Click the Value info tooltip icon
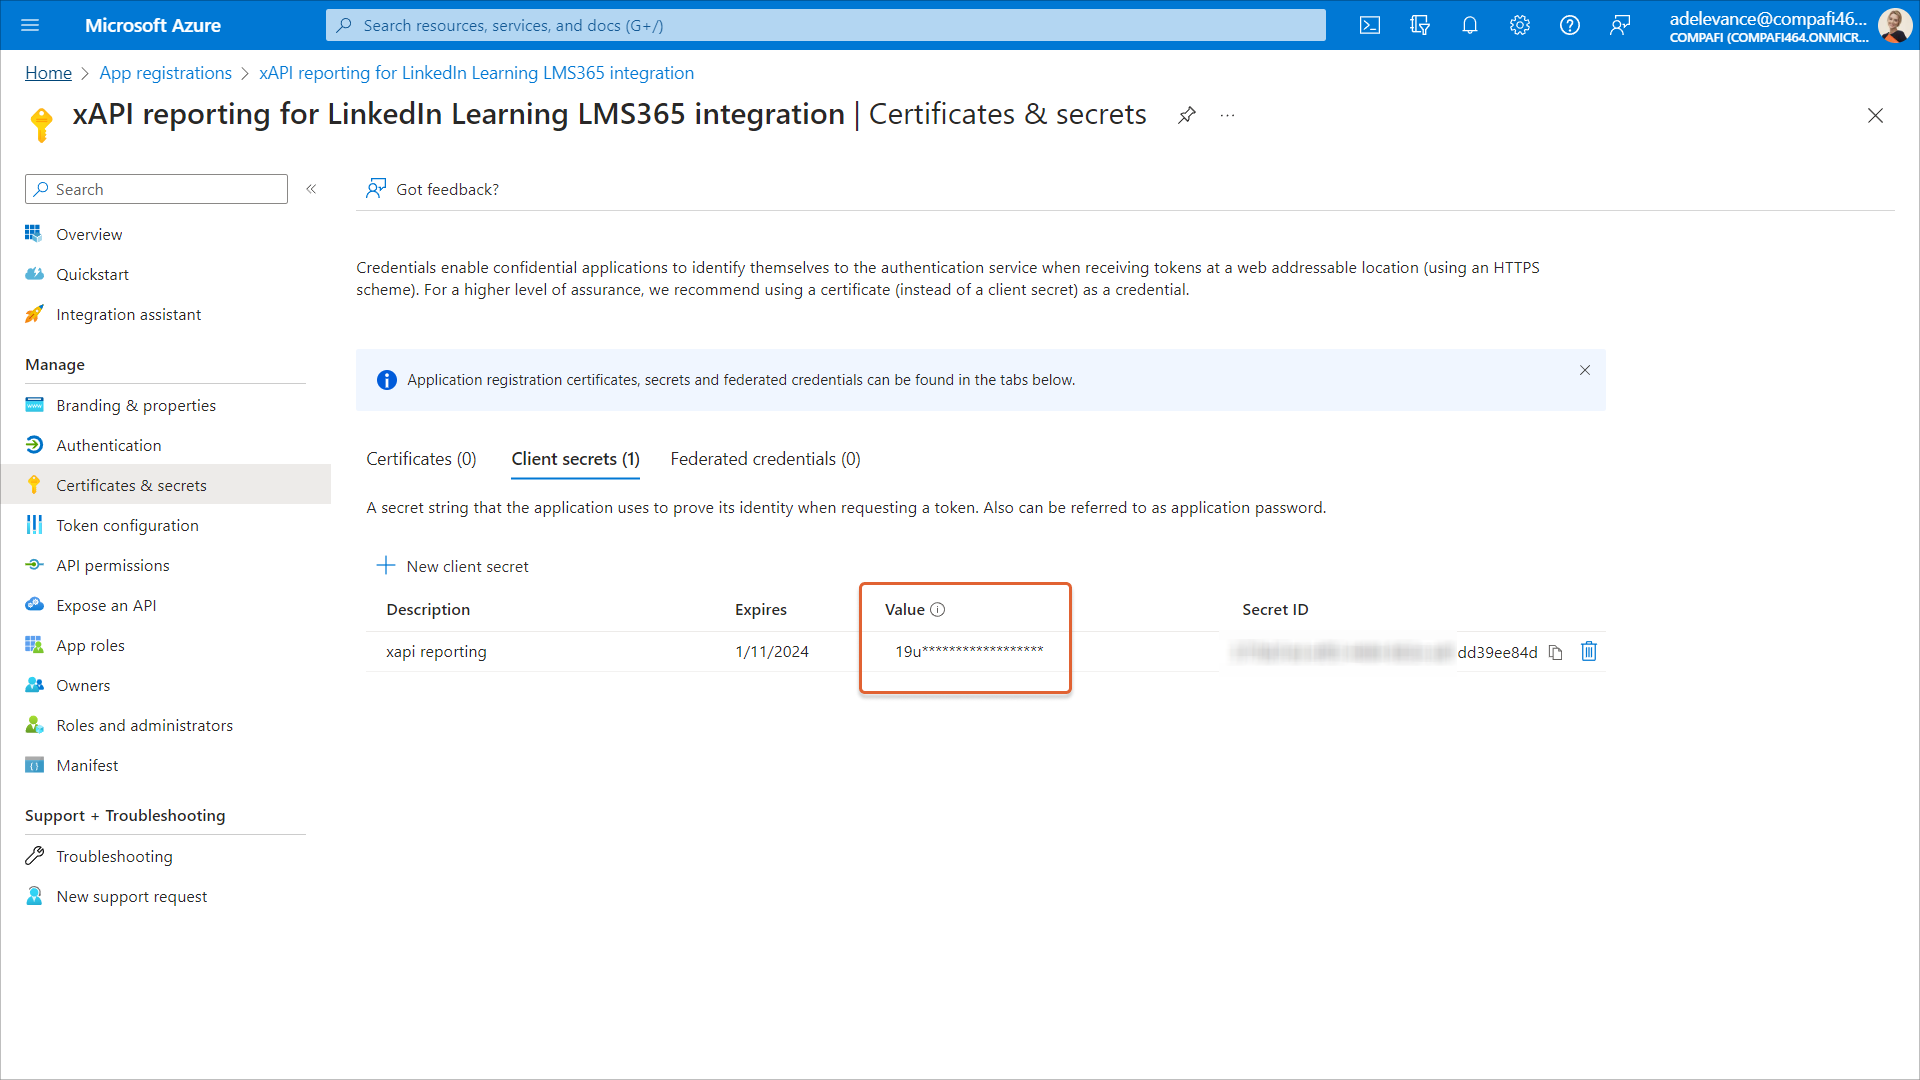 pos(937,609)
